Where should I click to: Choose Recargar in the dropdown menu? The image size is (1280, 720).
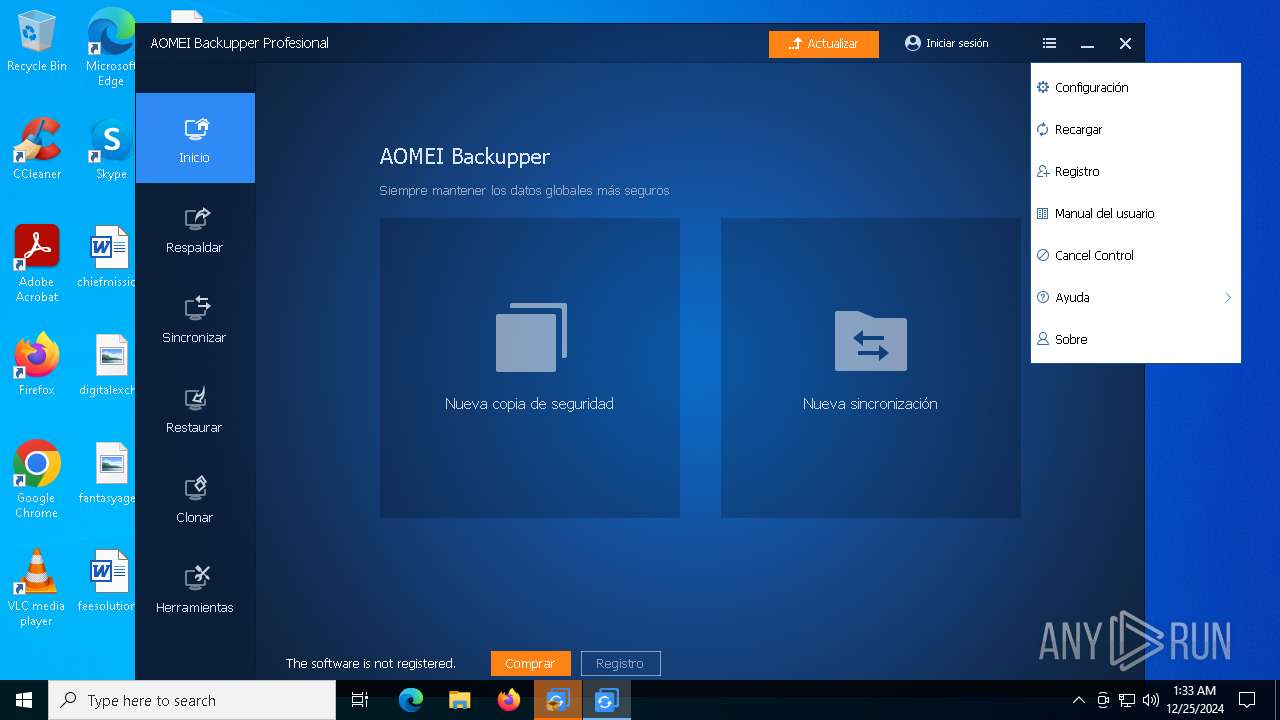[1136, 130]
